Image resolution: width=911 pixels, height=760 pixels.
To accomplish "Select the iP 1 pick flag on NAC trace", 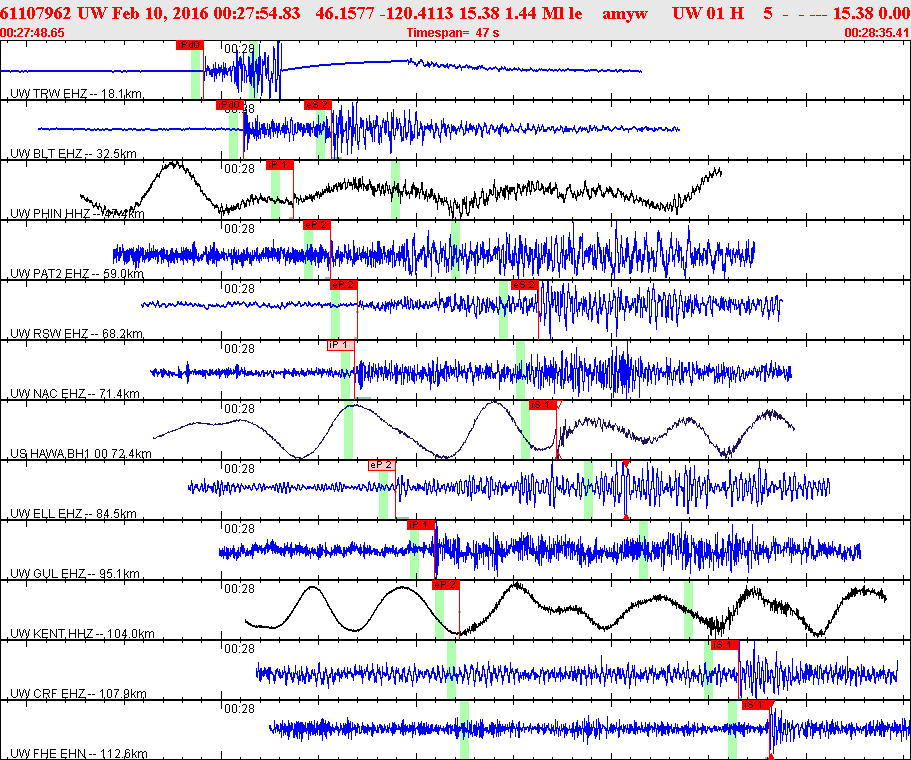I will coord(341,345).
